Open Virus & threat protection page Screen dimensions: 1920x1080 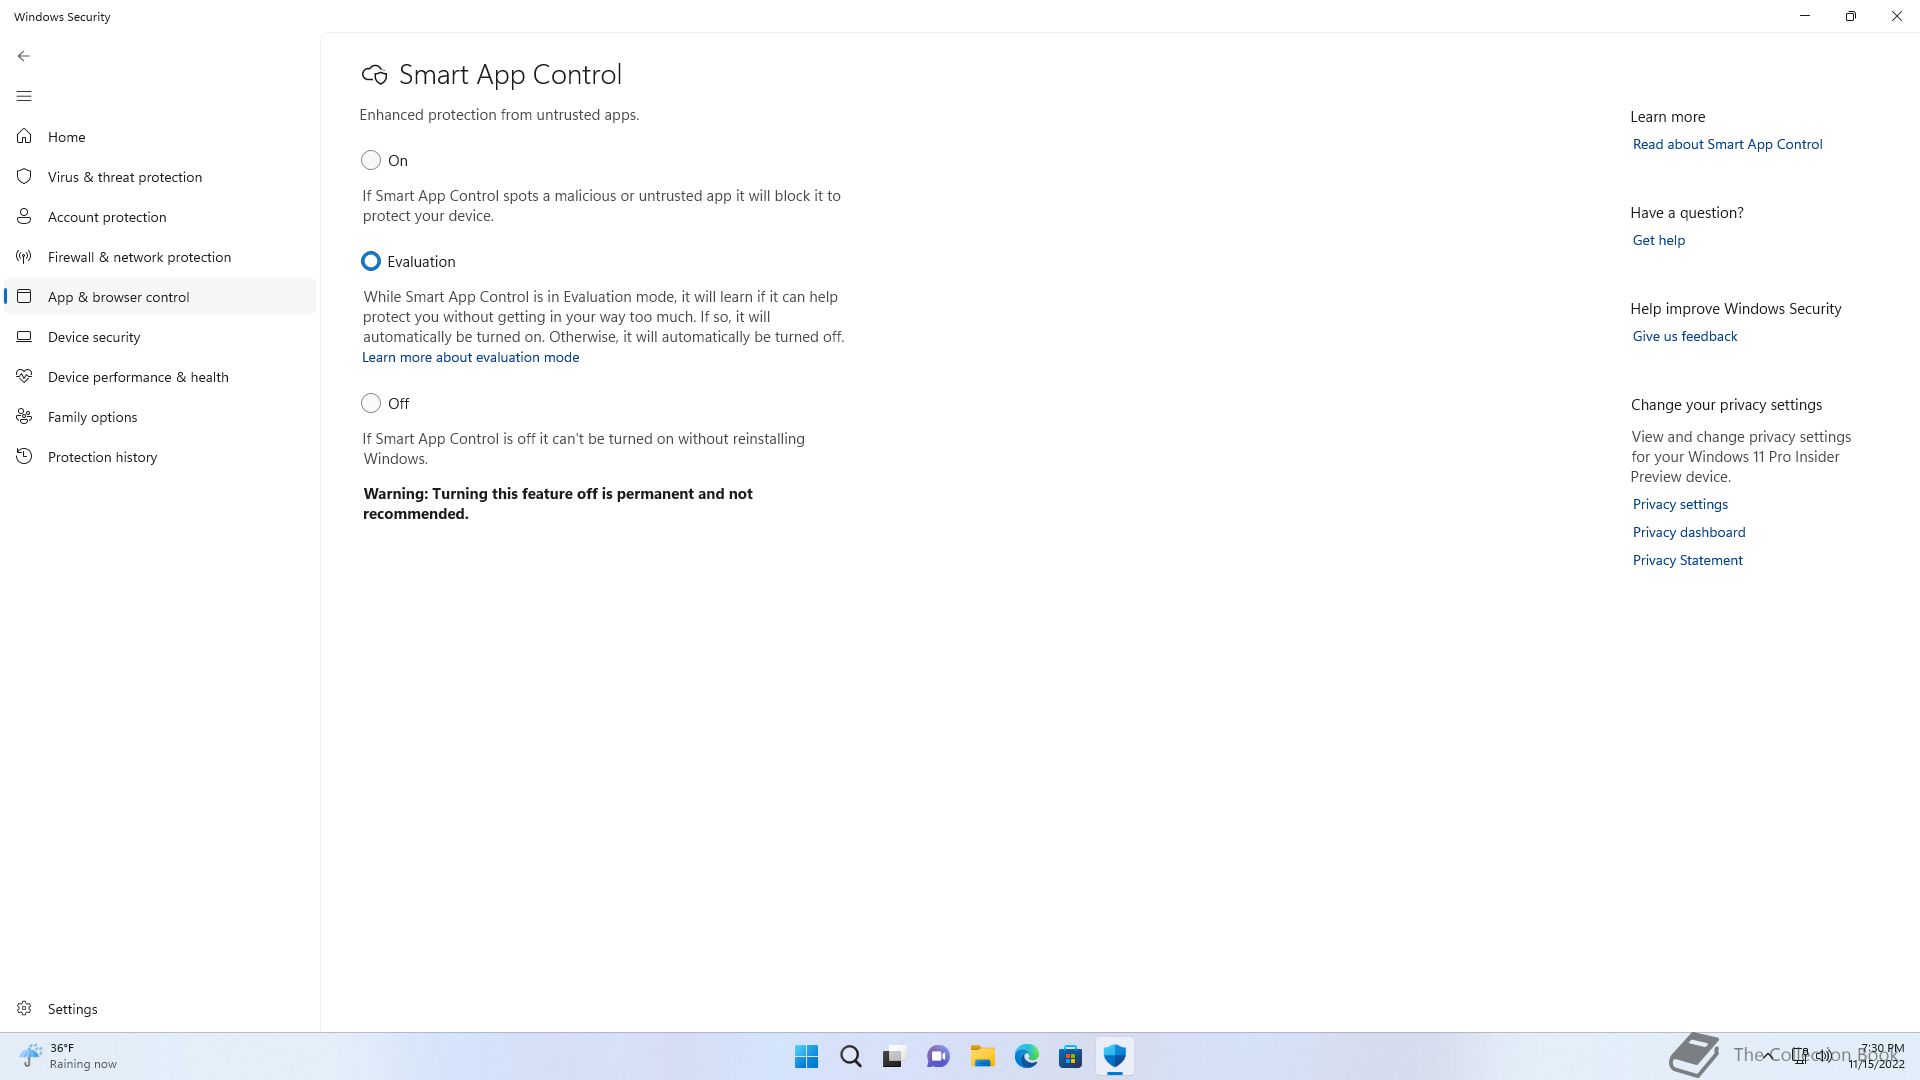160,176
